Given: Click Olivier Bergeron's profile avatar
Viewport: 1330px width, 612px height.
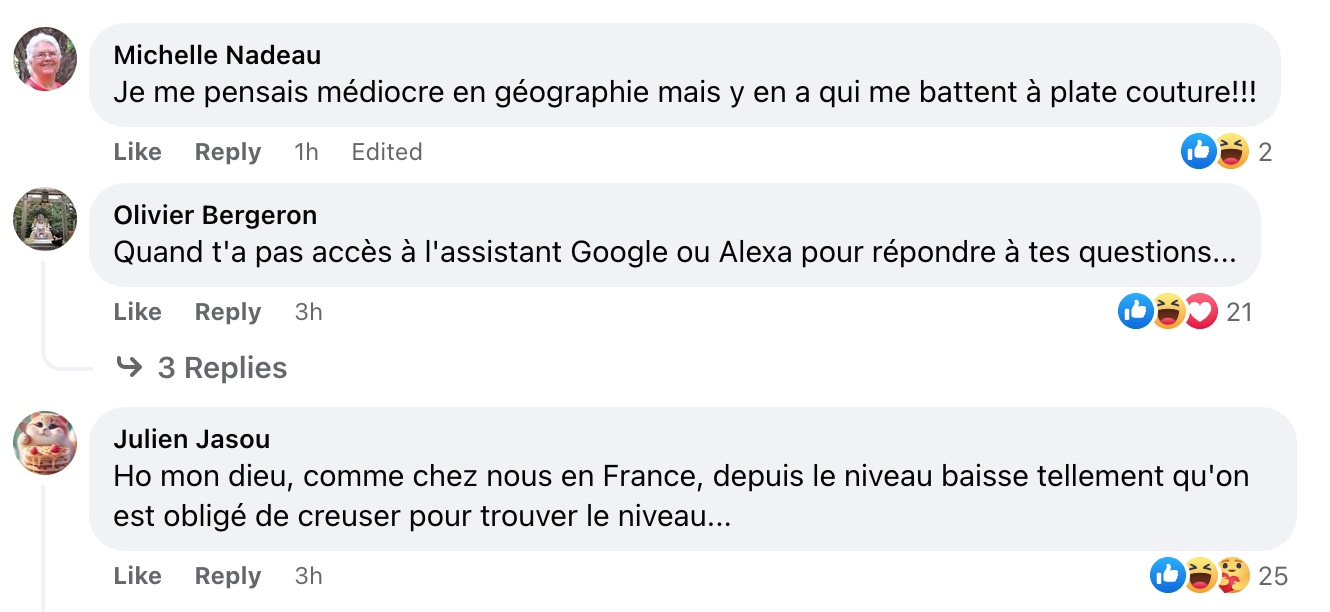Looking at the screenshot, I should pyautogui.click(x=45, y=219).
